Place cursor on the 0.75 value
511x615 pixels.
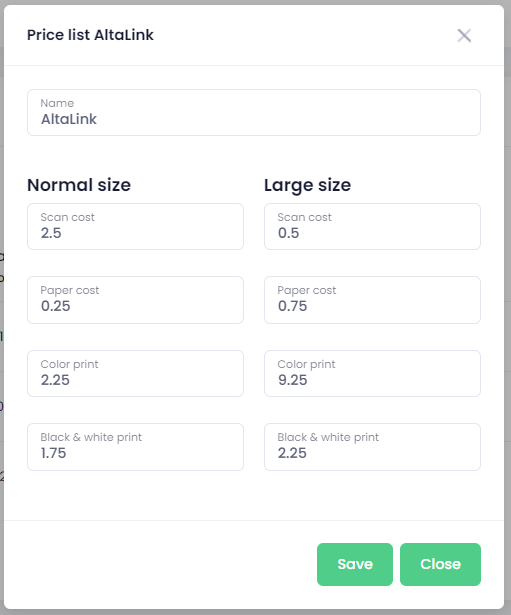[293, 306]
